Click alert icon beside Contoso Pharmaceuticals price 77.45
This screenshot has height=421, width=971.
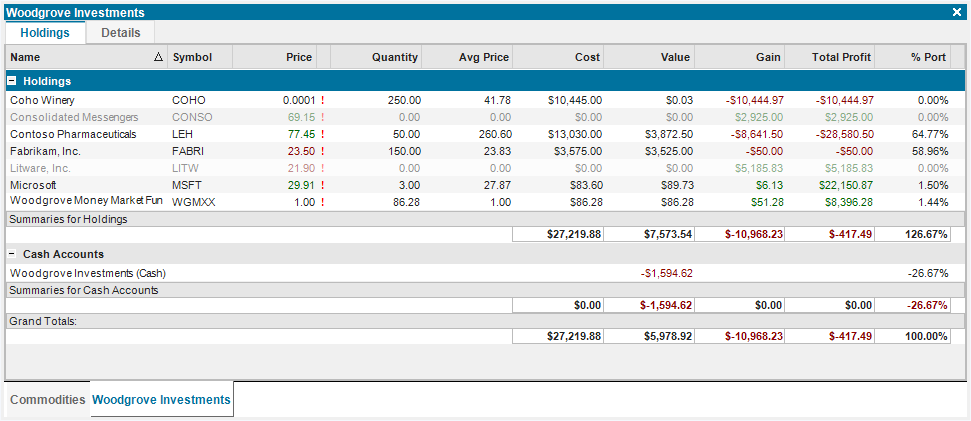(323, 134)
